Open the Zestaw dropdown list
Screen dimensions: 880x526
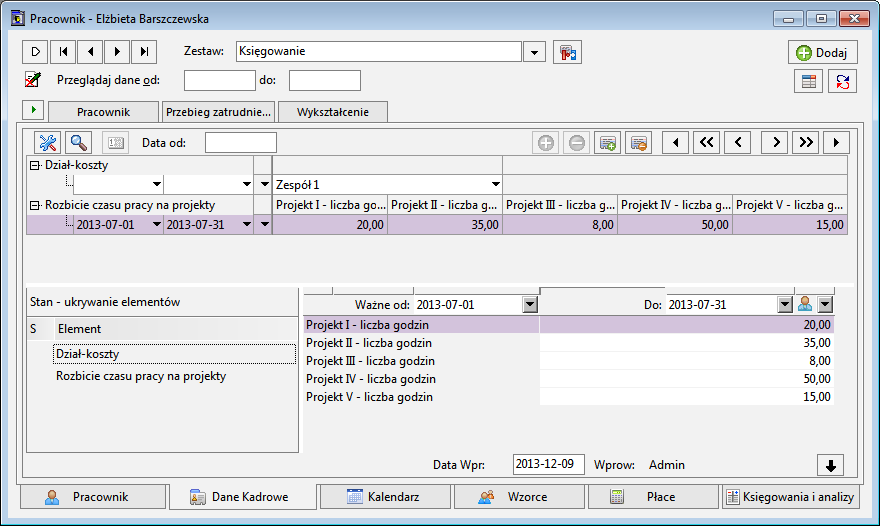tap(534, 52)
